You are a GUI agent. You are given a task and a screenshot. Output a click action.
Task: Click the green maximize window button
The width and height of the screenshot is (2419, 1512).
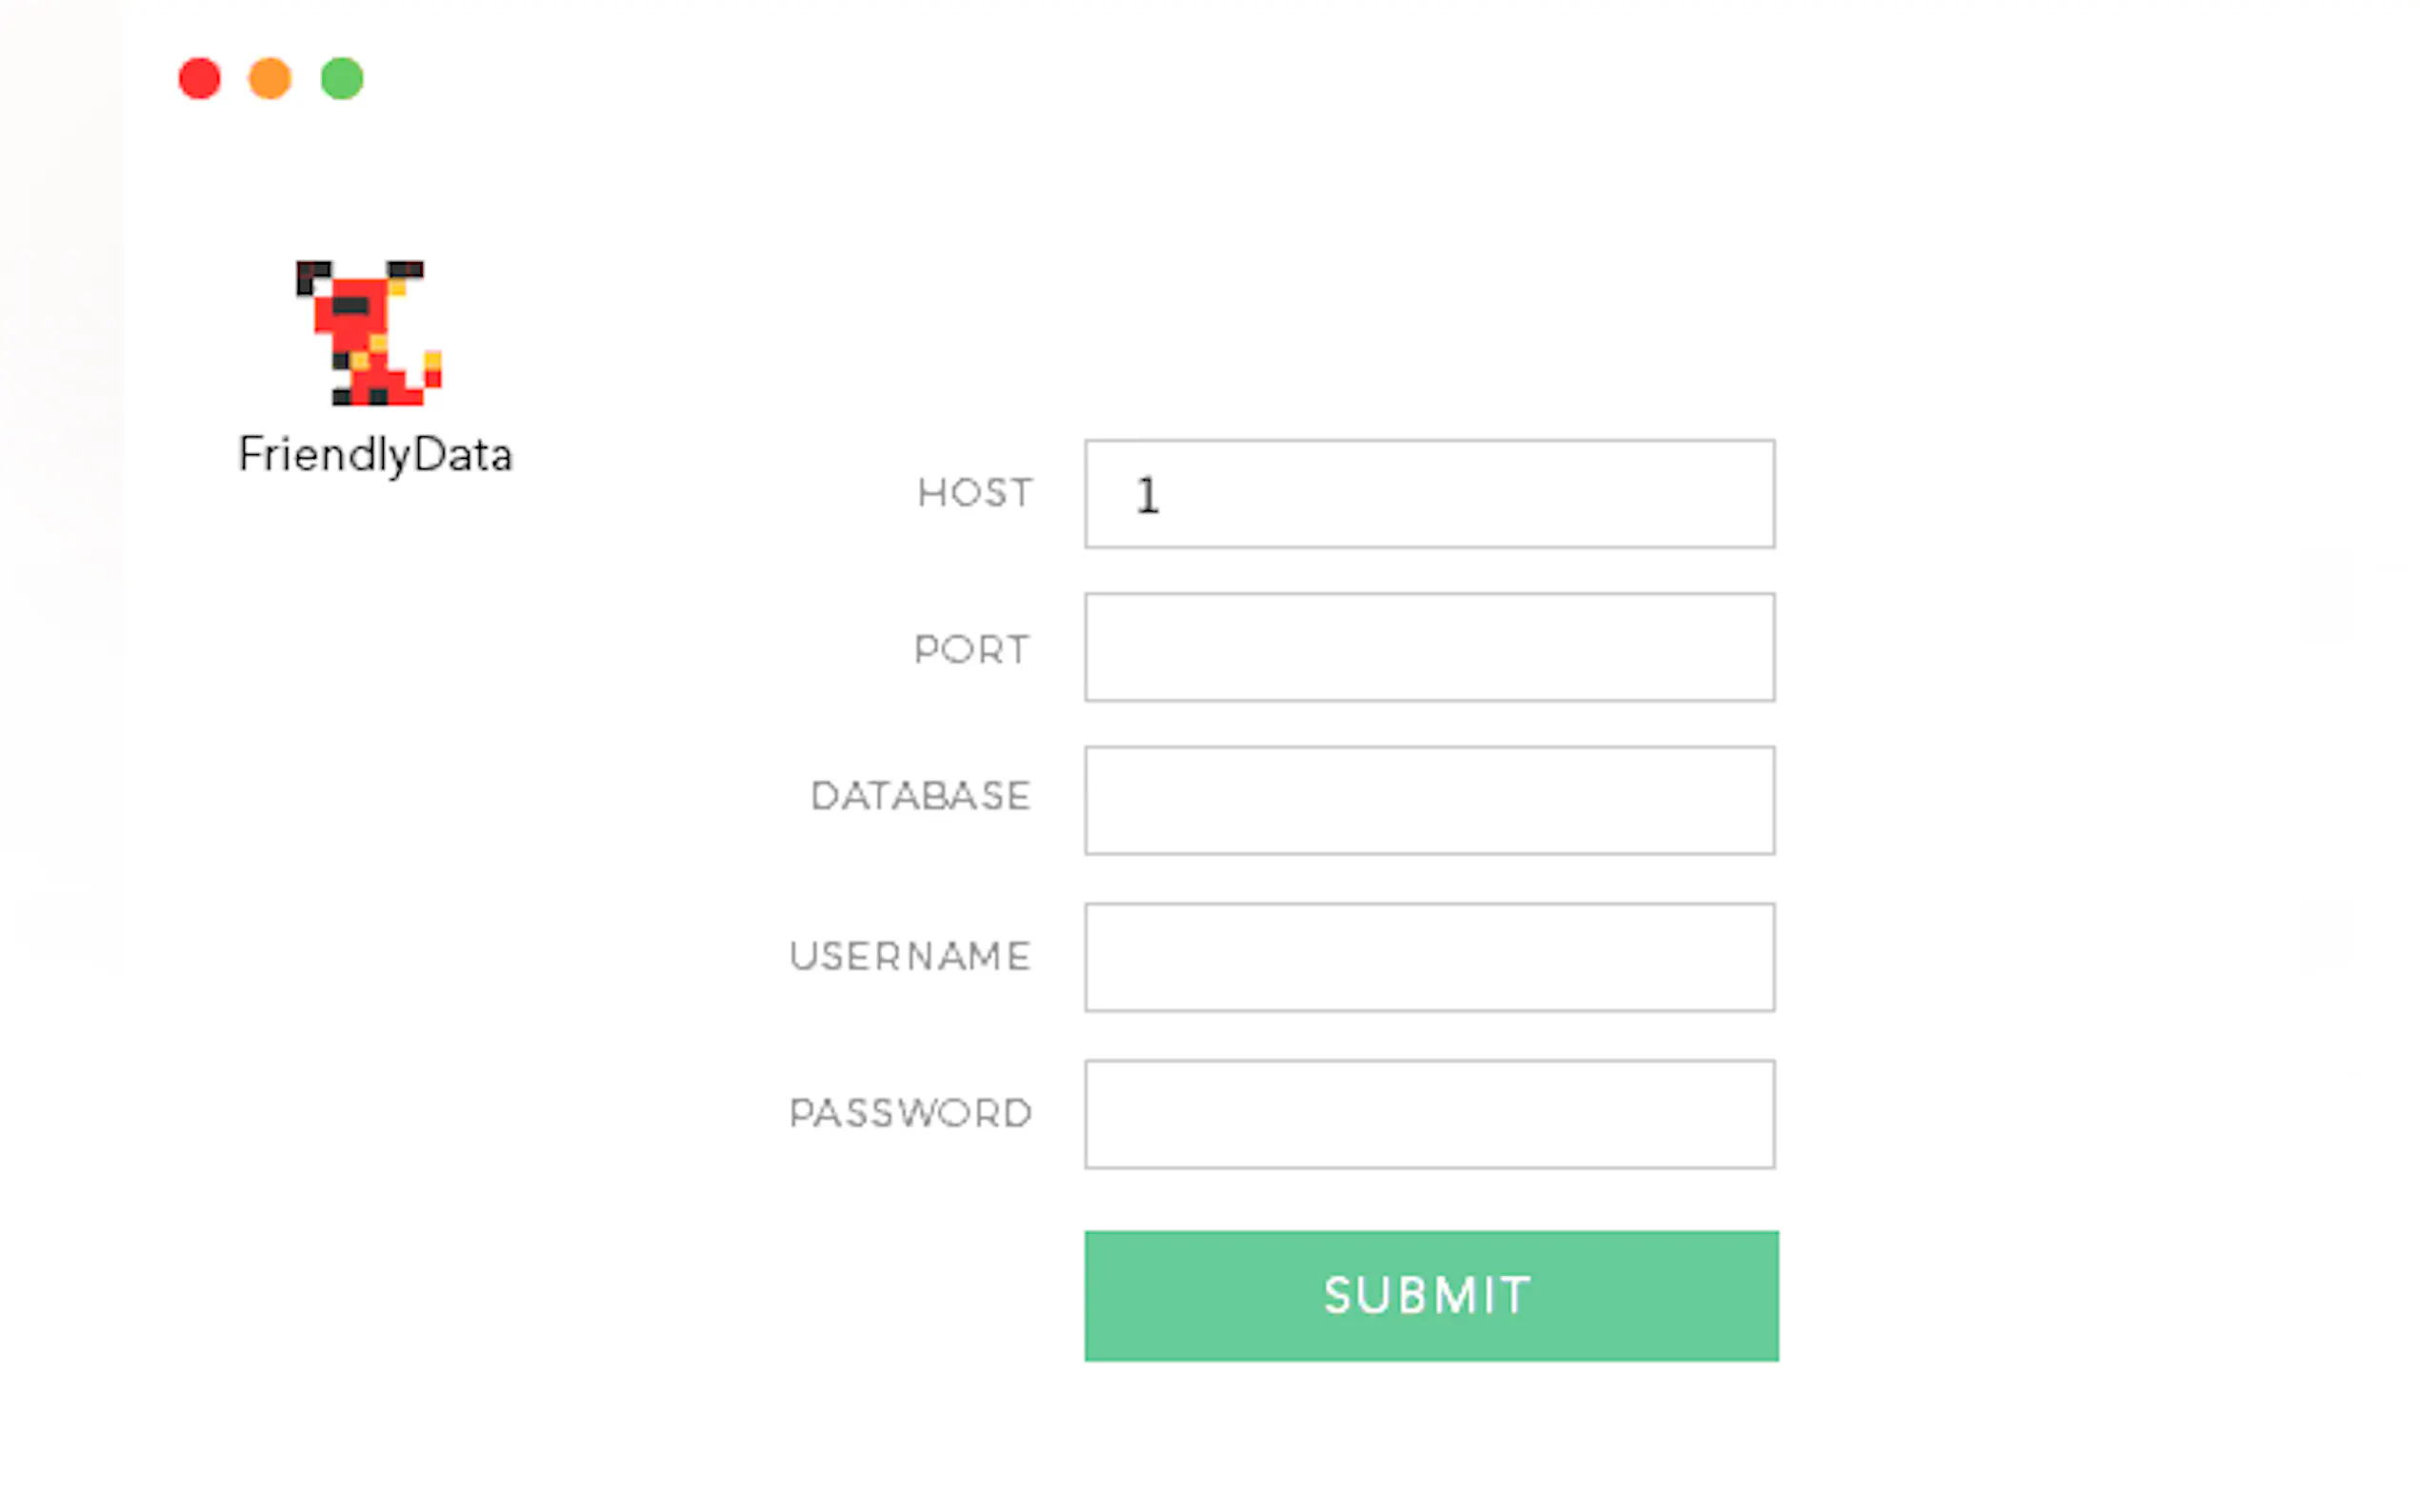342,78
